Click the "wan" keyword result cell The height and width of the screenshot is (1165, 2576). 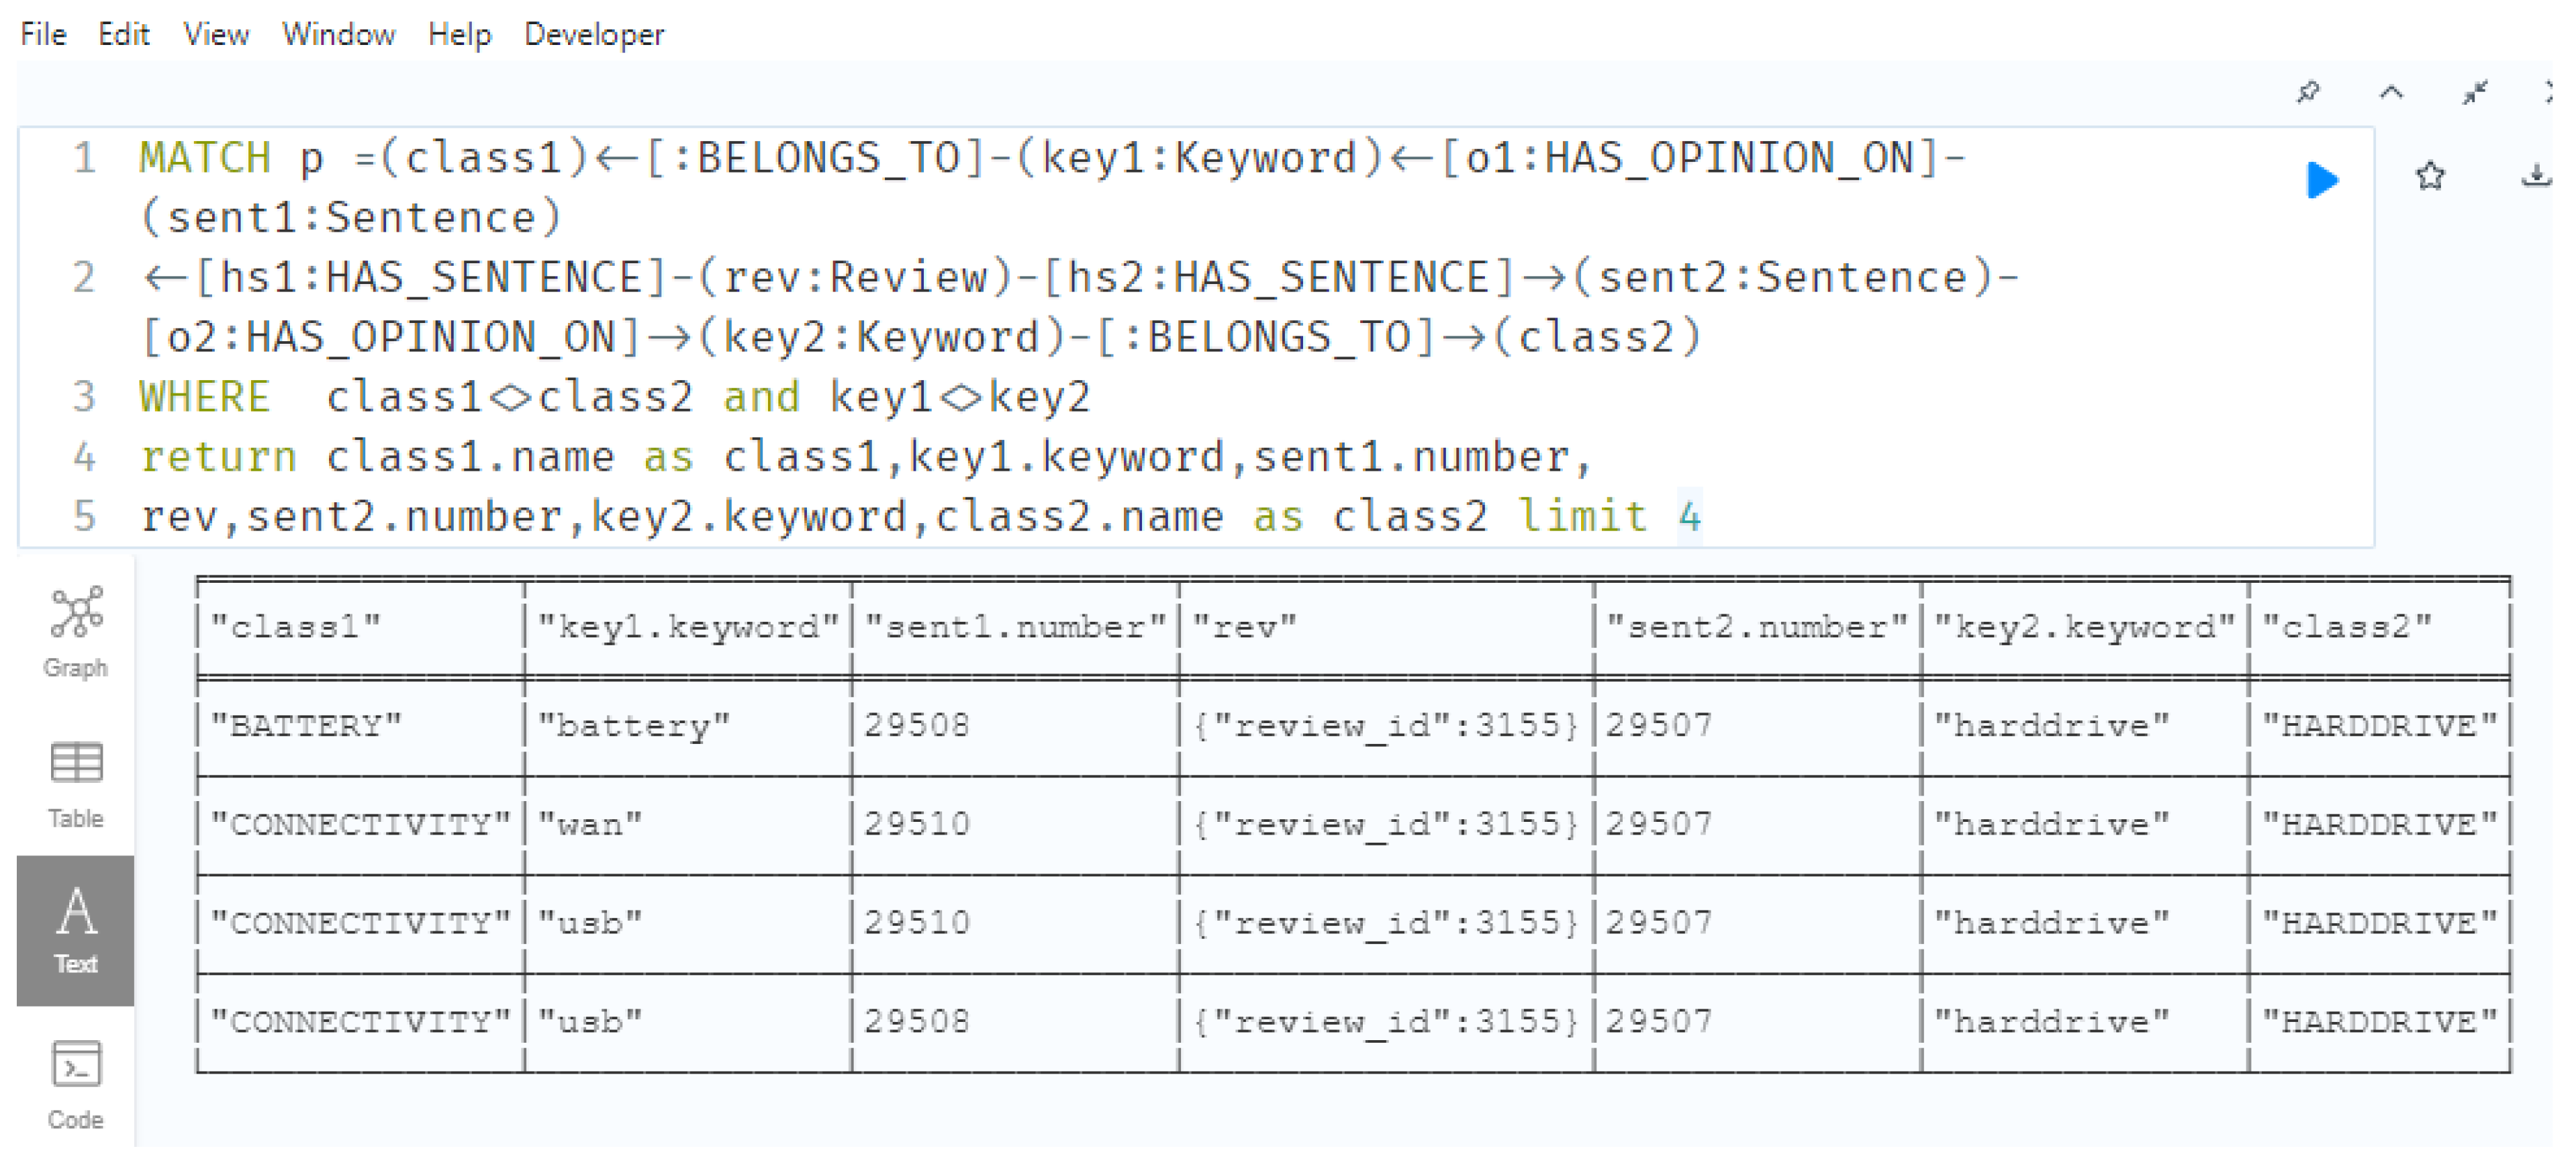[x=590, y=824]
